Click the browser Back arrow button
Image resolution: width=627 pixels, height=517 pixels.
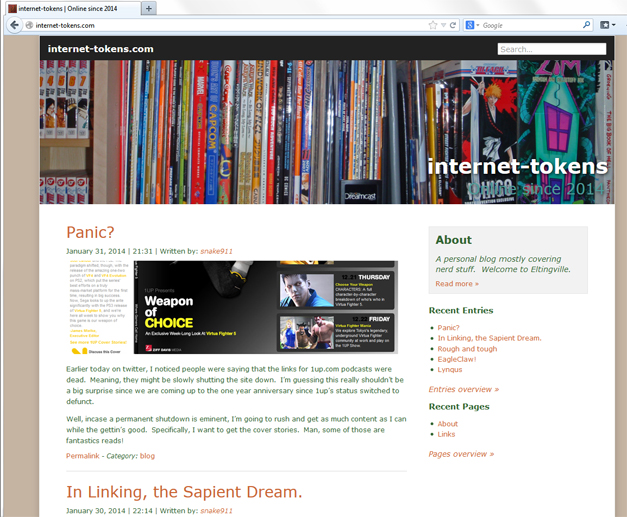14,25
